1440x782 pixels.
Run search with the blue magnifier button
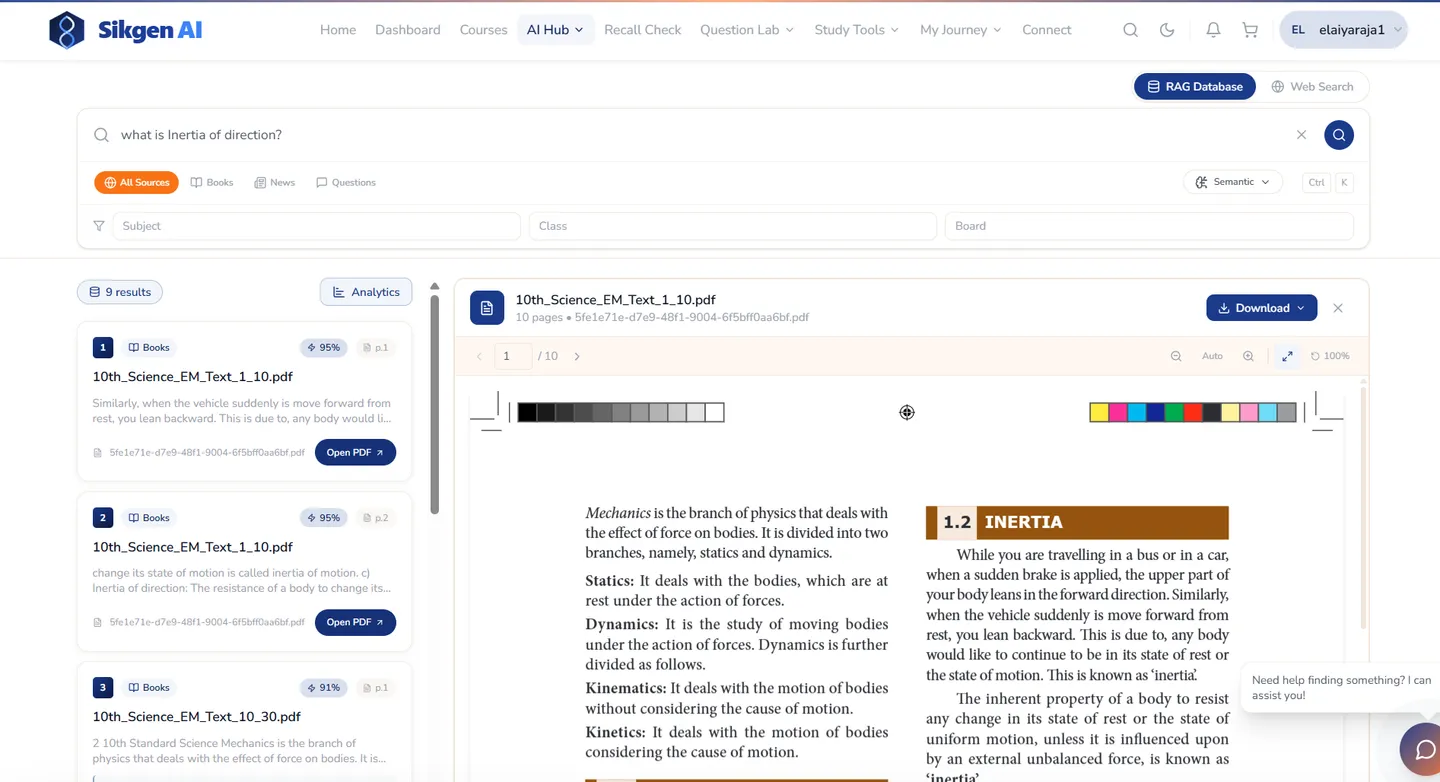pyautogui.click(x=1339, y=135)
